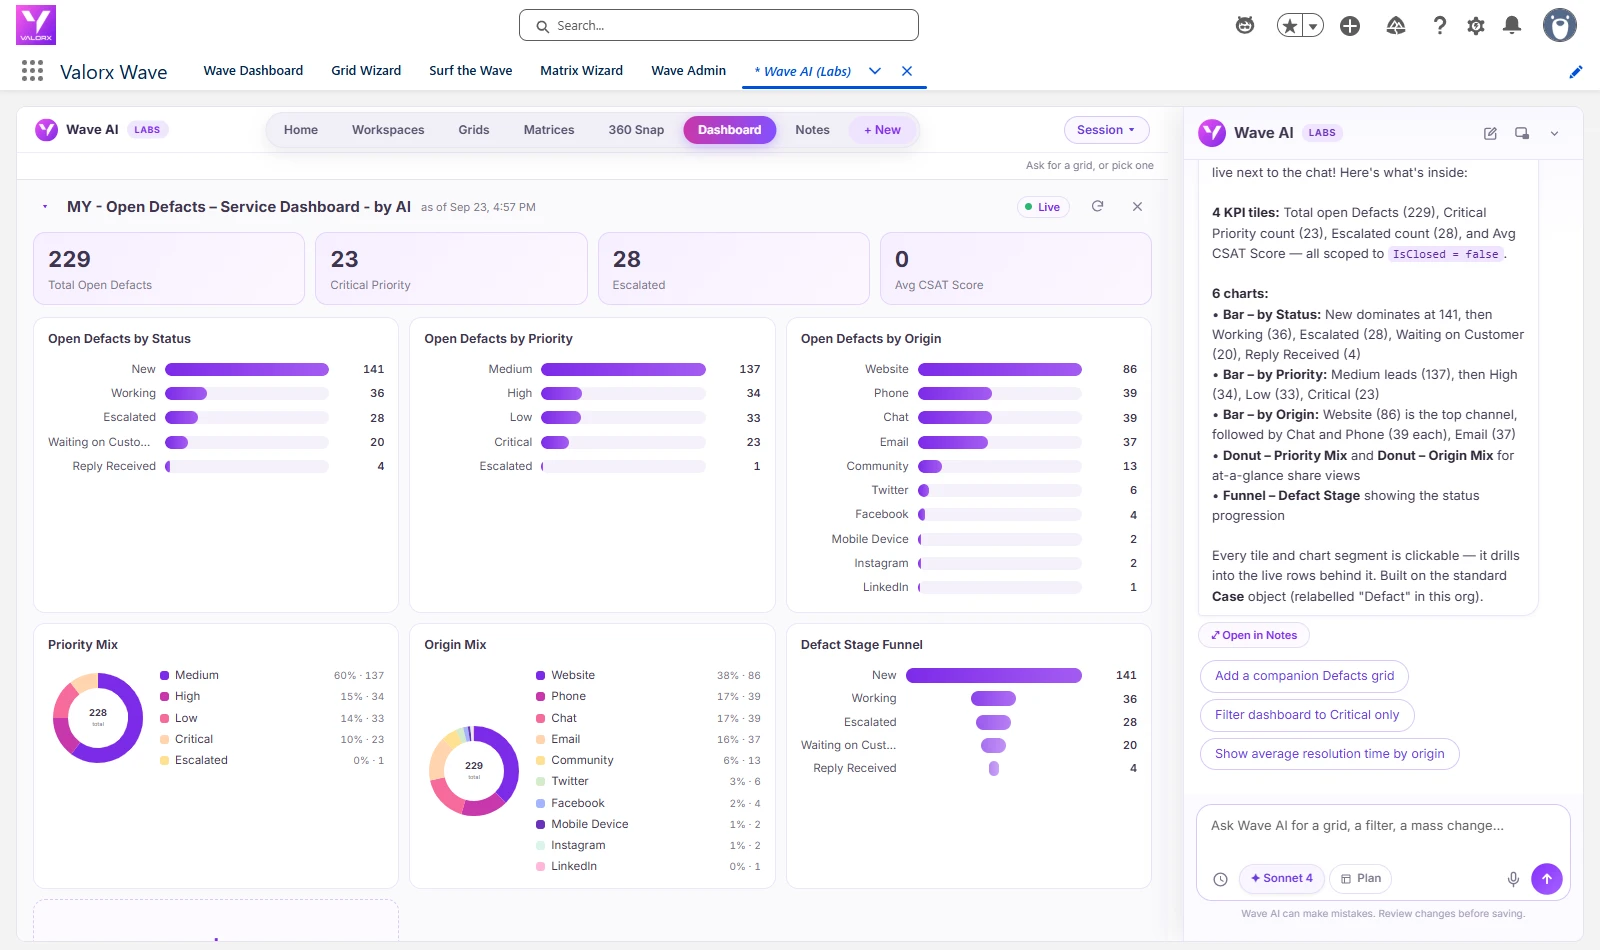
Task: Switch to the Grid Wizard tab
Action: point(366,71)
